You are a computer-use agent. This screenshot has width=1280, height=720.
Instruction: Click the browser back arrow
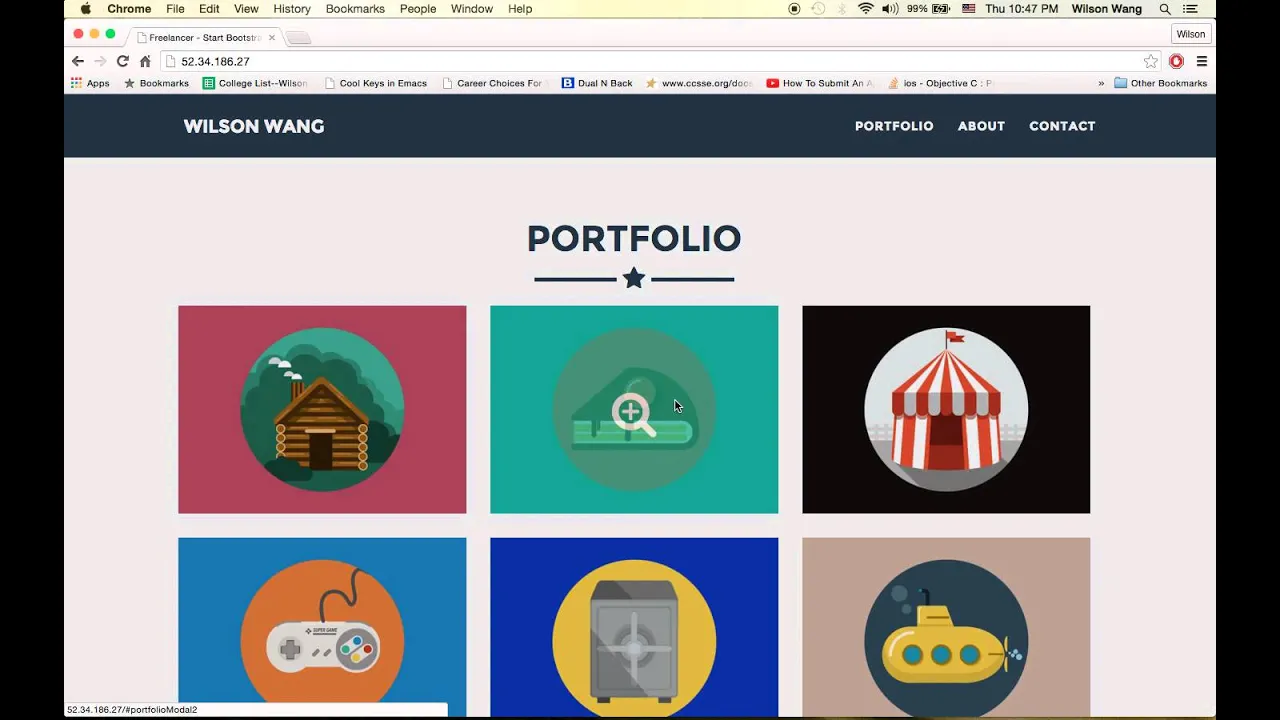click(x=78, y=61)
